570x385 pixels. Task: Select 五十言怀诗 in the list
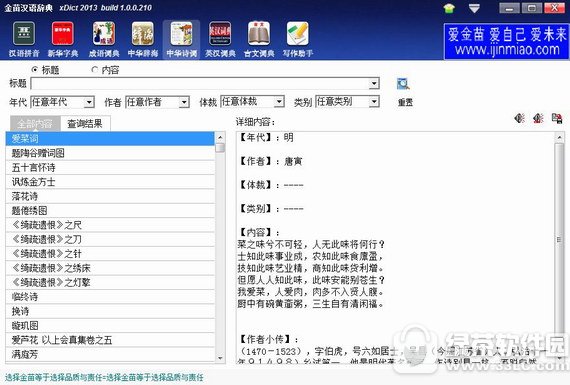[x=110, y=168]
